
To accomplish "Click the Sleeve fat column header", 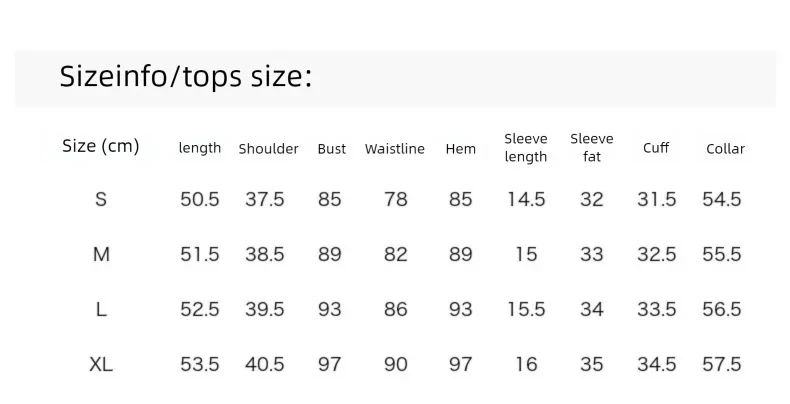I will coord(591,148).
